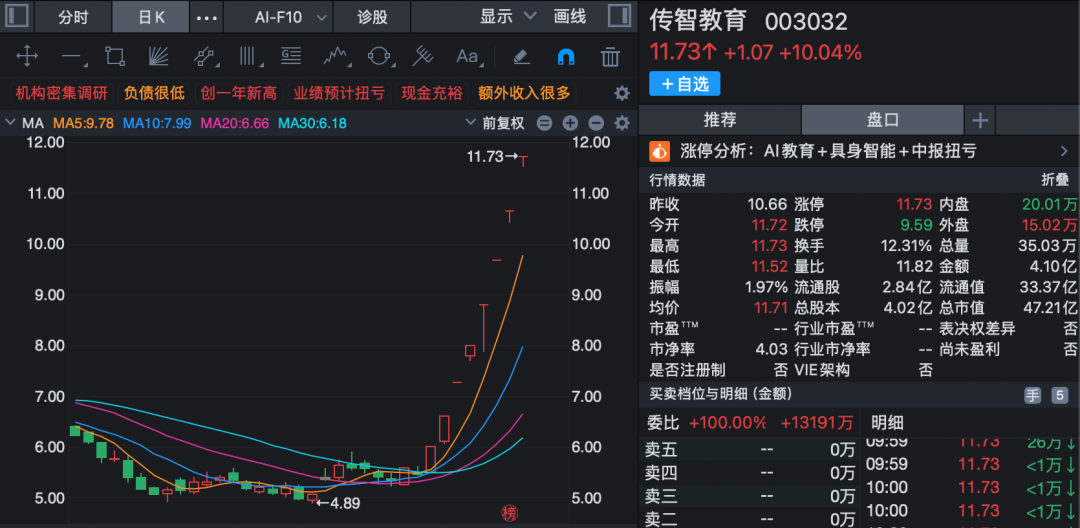Switch to the 推荐 tab
The height and width of the screenshot is (528, 1080).
click(720, 120)
